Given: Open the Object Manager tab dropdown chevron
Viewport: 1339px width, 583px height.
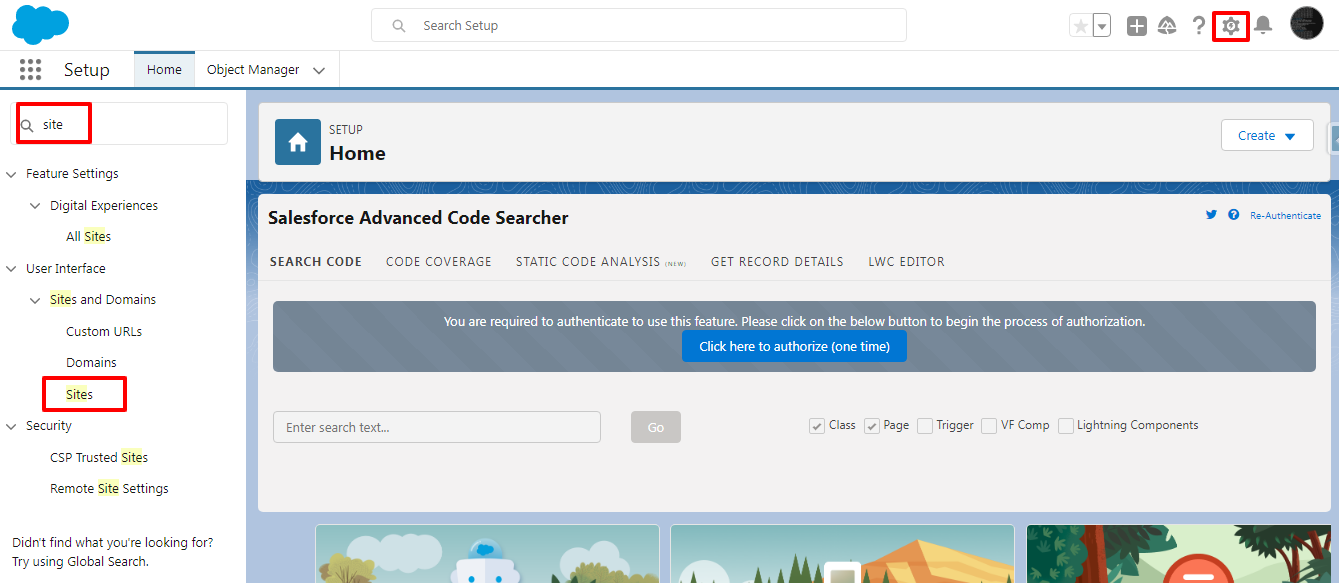Looking at the screenshot, I should tap(319, 70).
